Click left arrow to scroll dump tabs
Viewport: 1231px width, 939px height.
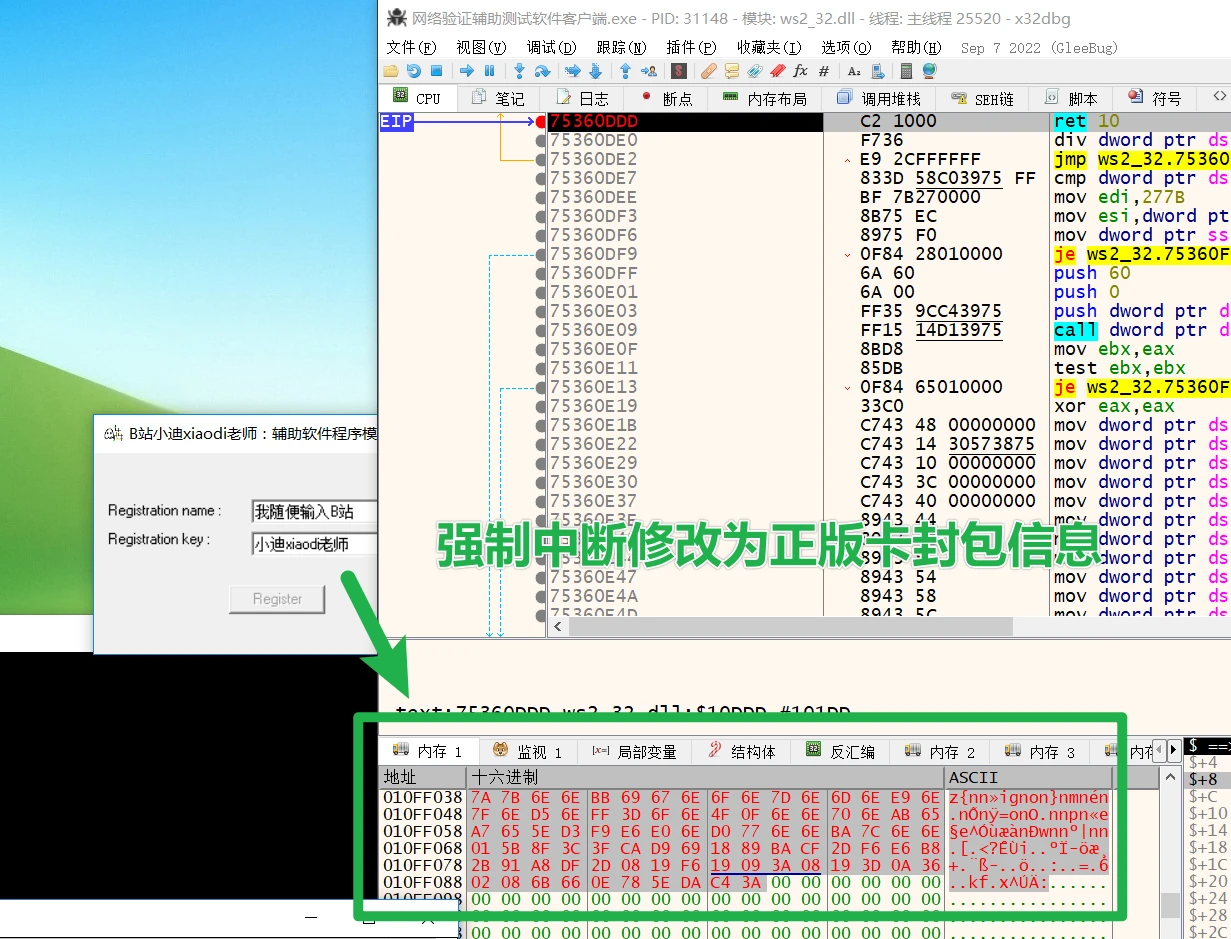click(1160, 751)
